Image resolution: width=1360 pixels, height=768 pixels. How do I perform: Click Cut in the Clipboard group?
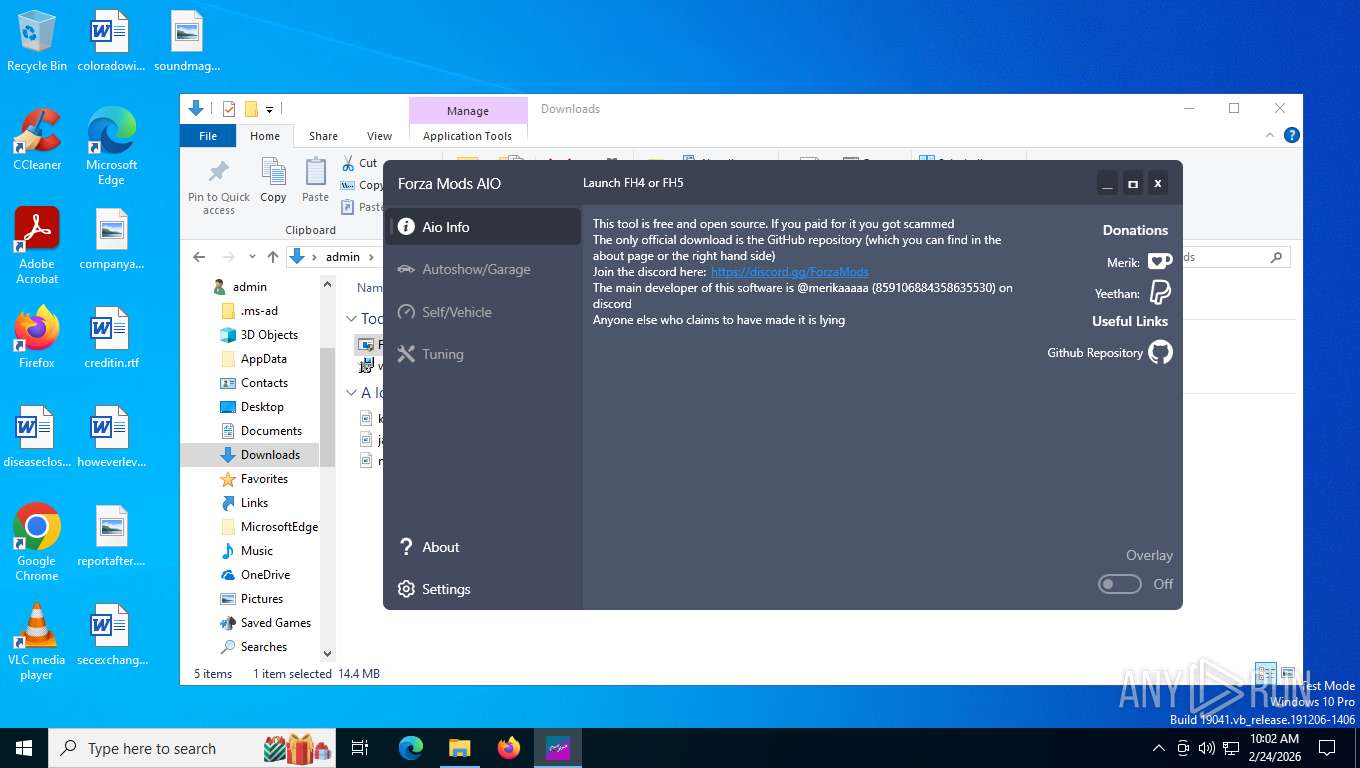[360, 163]
